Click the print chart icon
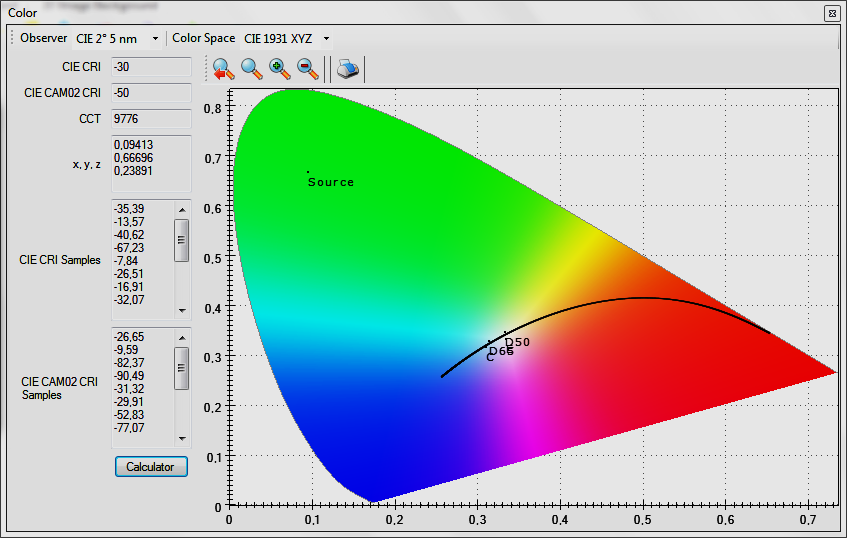The height and width of the screenshot is (538, 847). (x=346, y=69)
